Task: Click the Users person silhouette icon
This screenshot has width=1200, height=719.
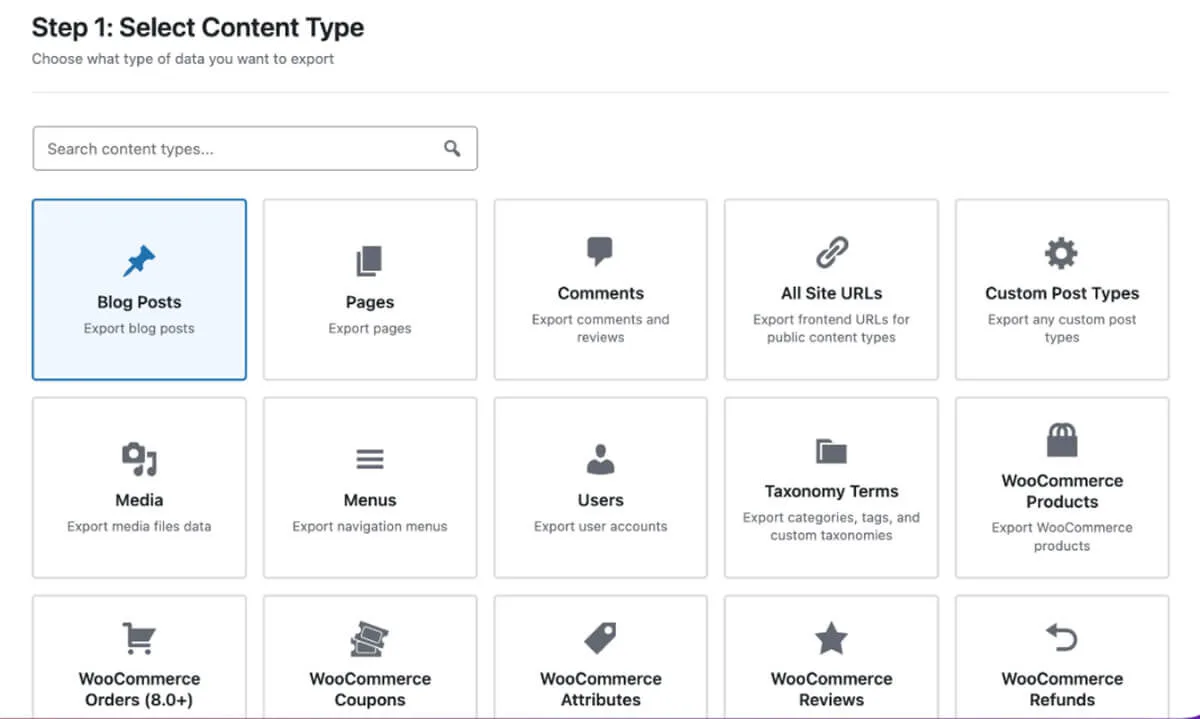Action: [x=600, y=459]
